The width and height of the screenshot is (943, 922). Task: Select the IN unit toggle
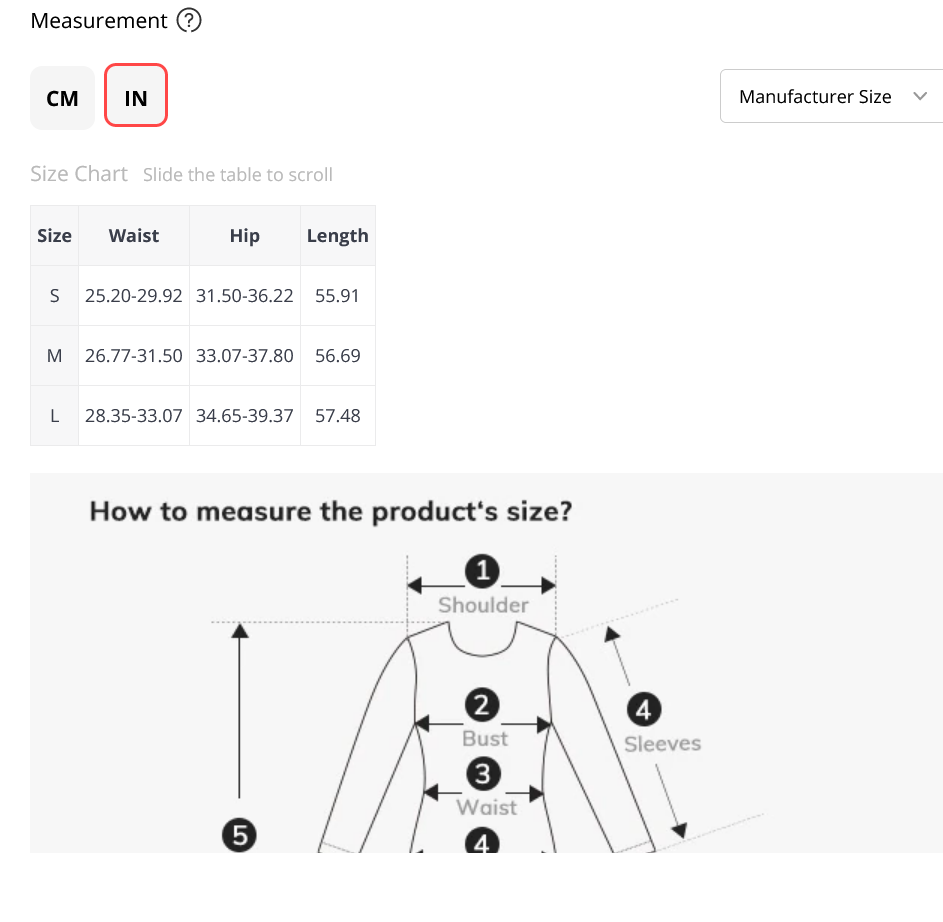tap(136, 95)
